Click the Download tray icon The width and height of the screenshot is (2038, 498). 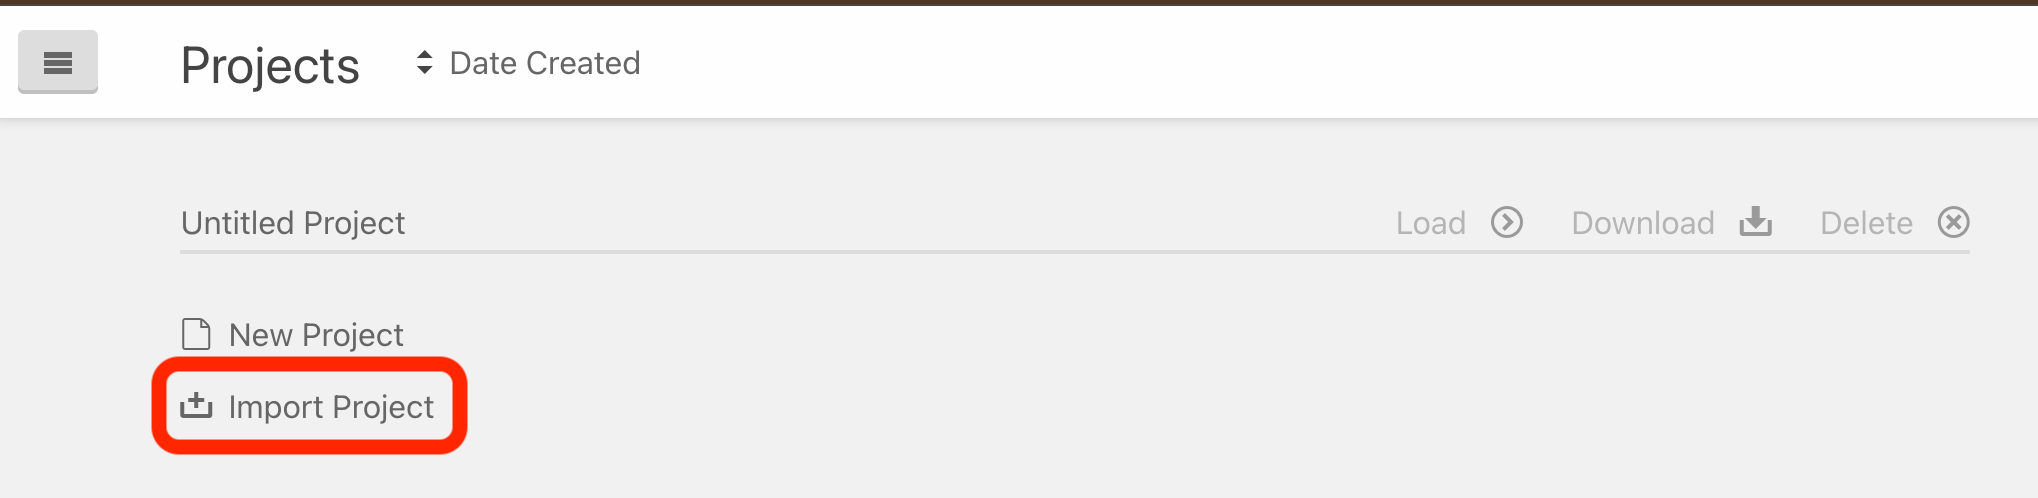(x=1756, y=222)
